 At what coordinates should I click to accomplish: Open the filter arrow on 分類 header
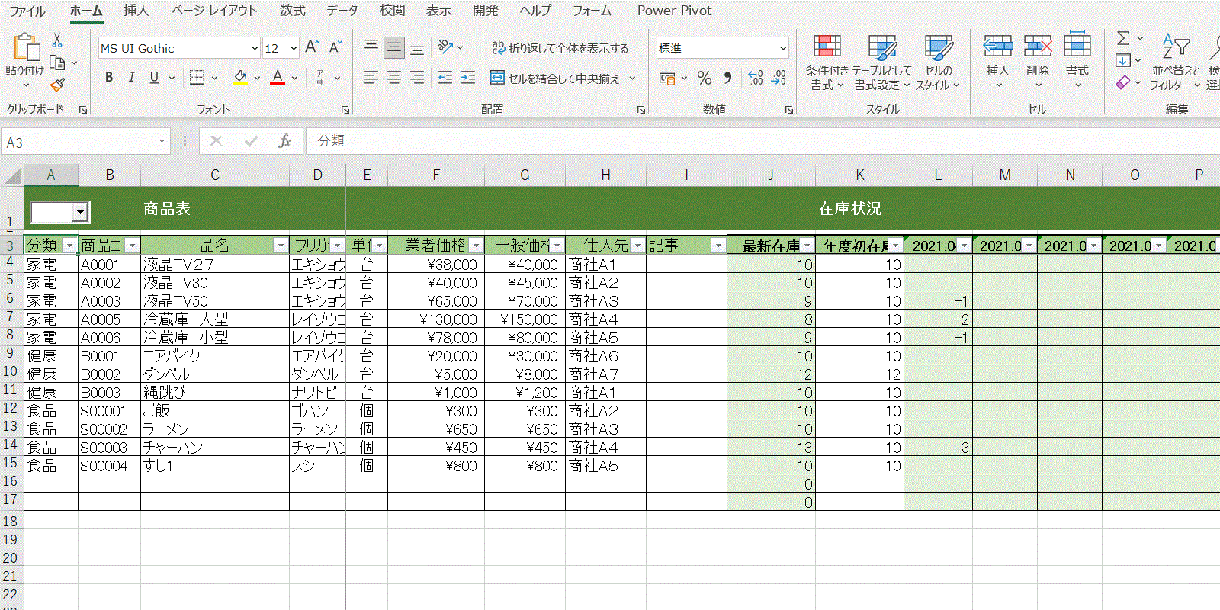pyautogui.click(x=69, y=245)
